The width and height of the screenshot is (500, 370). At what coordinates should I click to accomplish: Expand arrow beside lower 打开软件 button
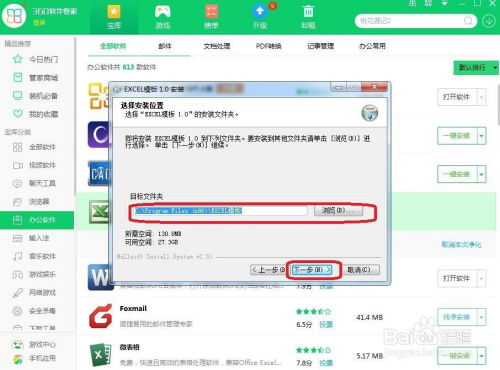pos(482,278)
